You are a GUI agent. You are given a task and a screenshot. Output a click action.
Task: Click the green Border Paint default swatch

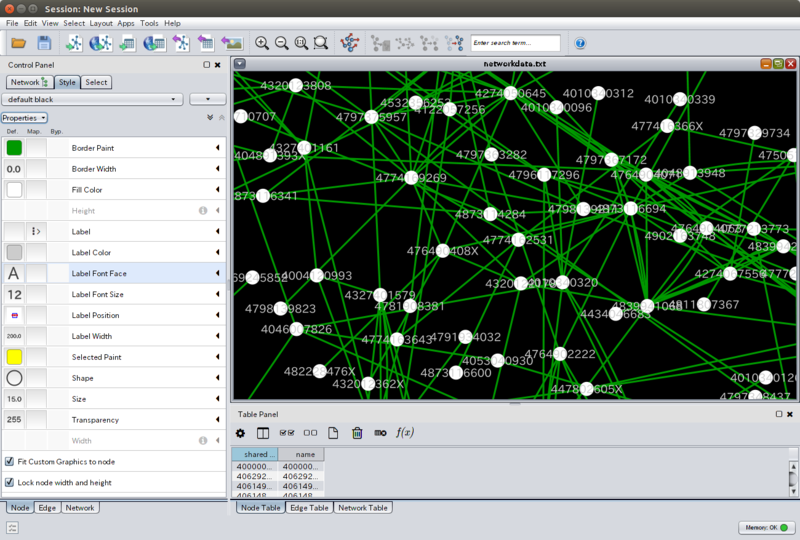[x=14, y=148]
